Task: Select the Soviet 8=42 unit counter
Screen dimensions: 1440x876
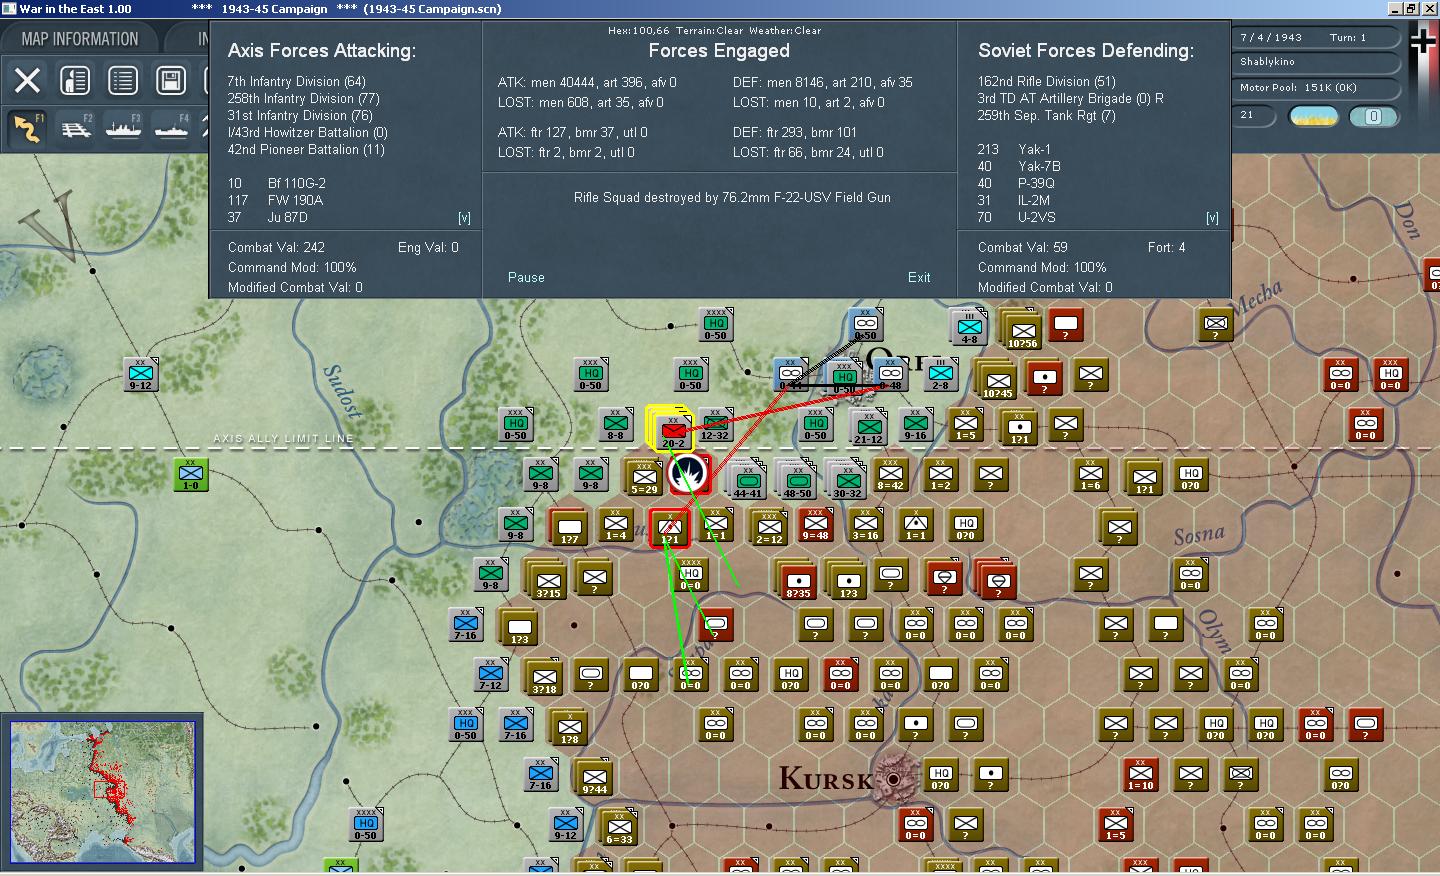Action: pyautogui.click(x=890, y=475)
